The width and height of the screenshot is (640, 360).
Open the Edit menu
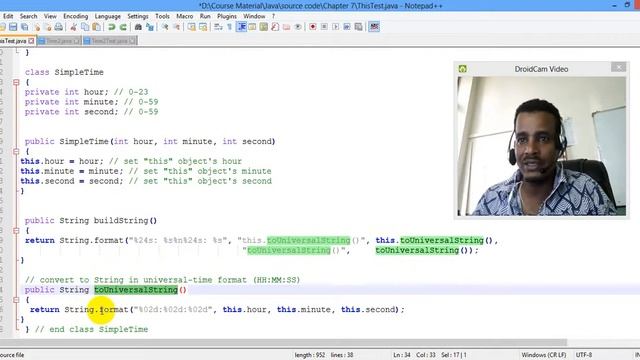(x=8, y=16)
